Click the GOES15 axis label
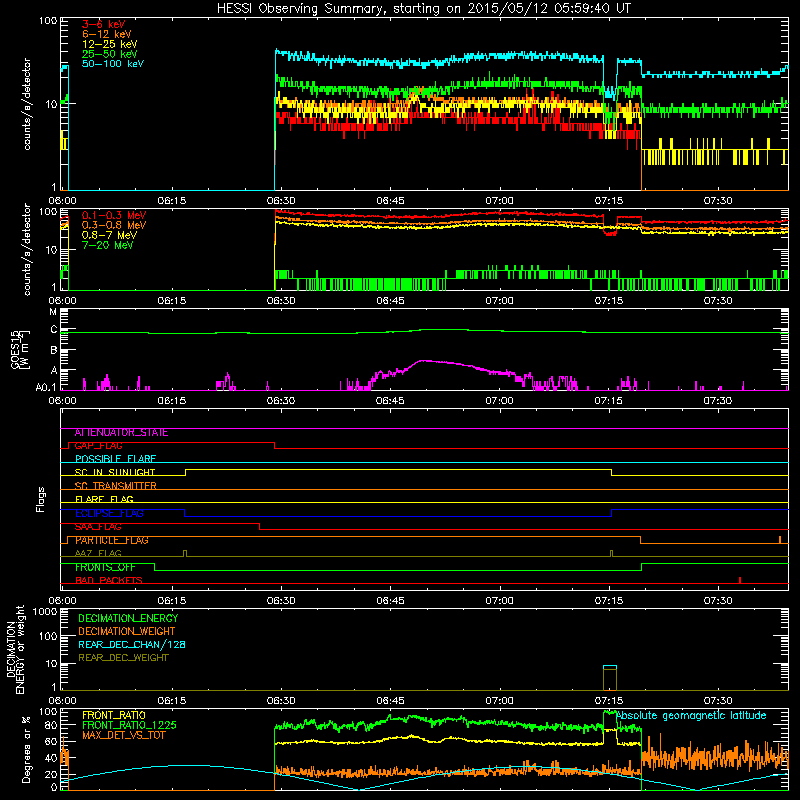Viewport: 800px width, 800px height. point(20,350)
